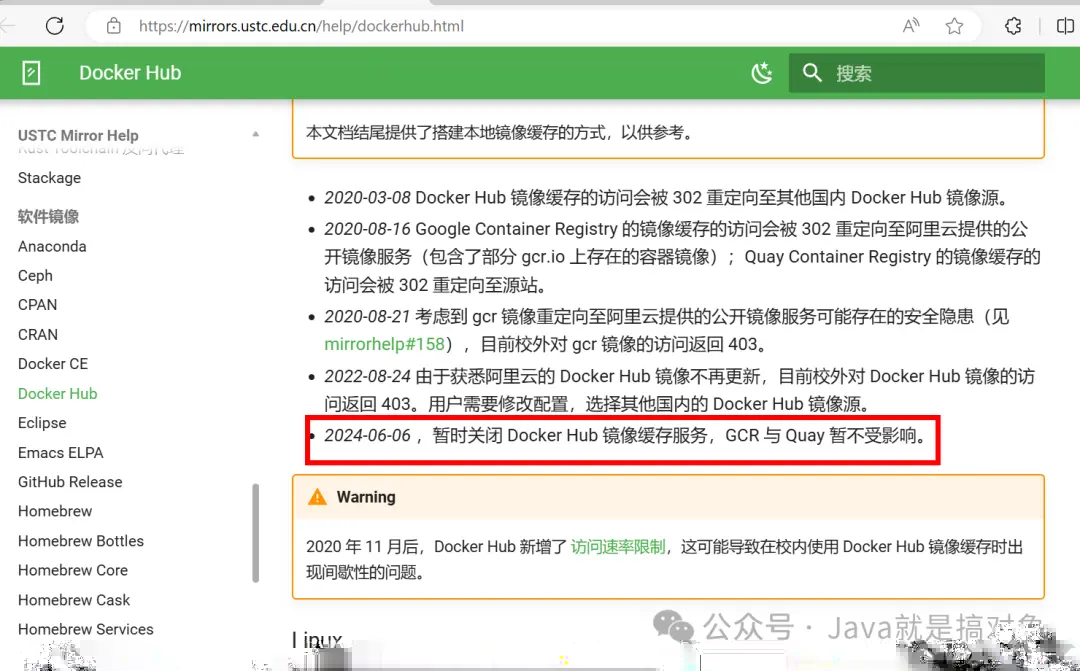This screenshot has height=671, width=1080.
Task: Click the 搜索 search input field
Action: (917, 73)
